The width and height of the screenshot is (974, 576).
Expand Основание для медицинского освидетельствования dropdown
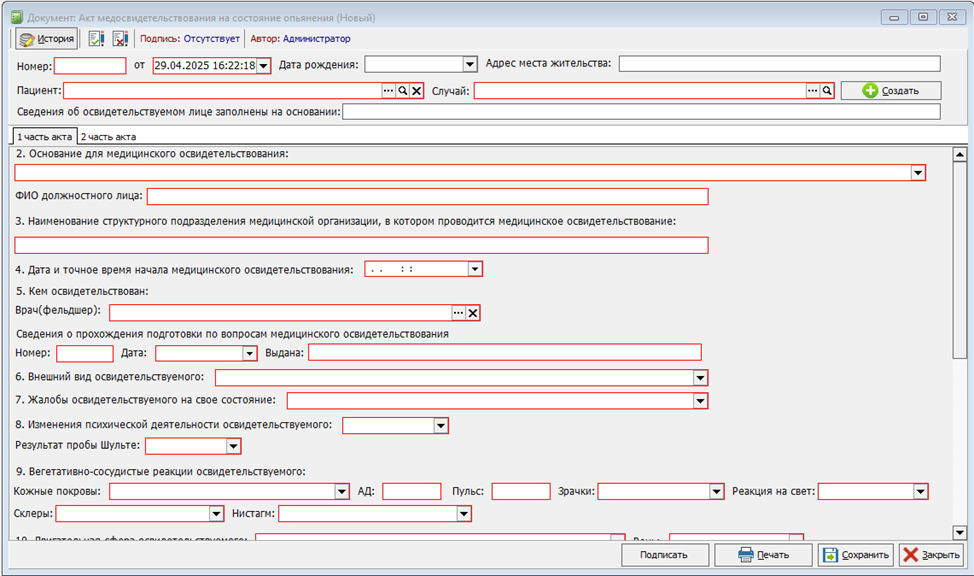pos(918,173)
